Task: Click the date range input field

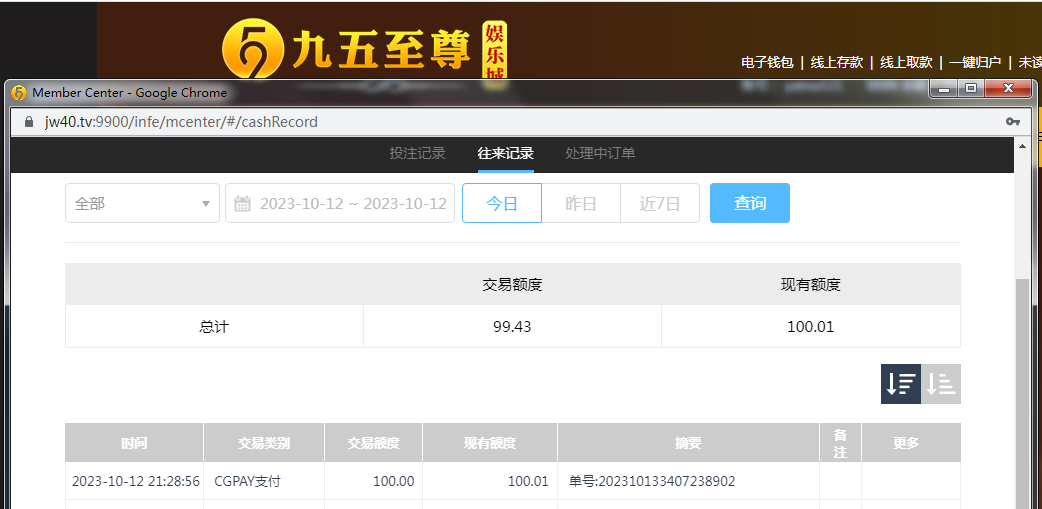Action: point(340,203)
